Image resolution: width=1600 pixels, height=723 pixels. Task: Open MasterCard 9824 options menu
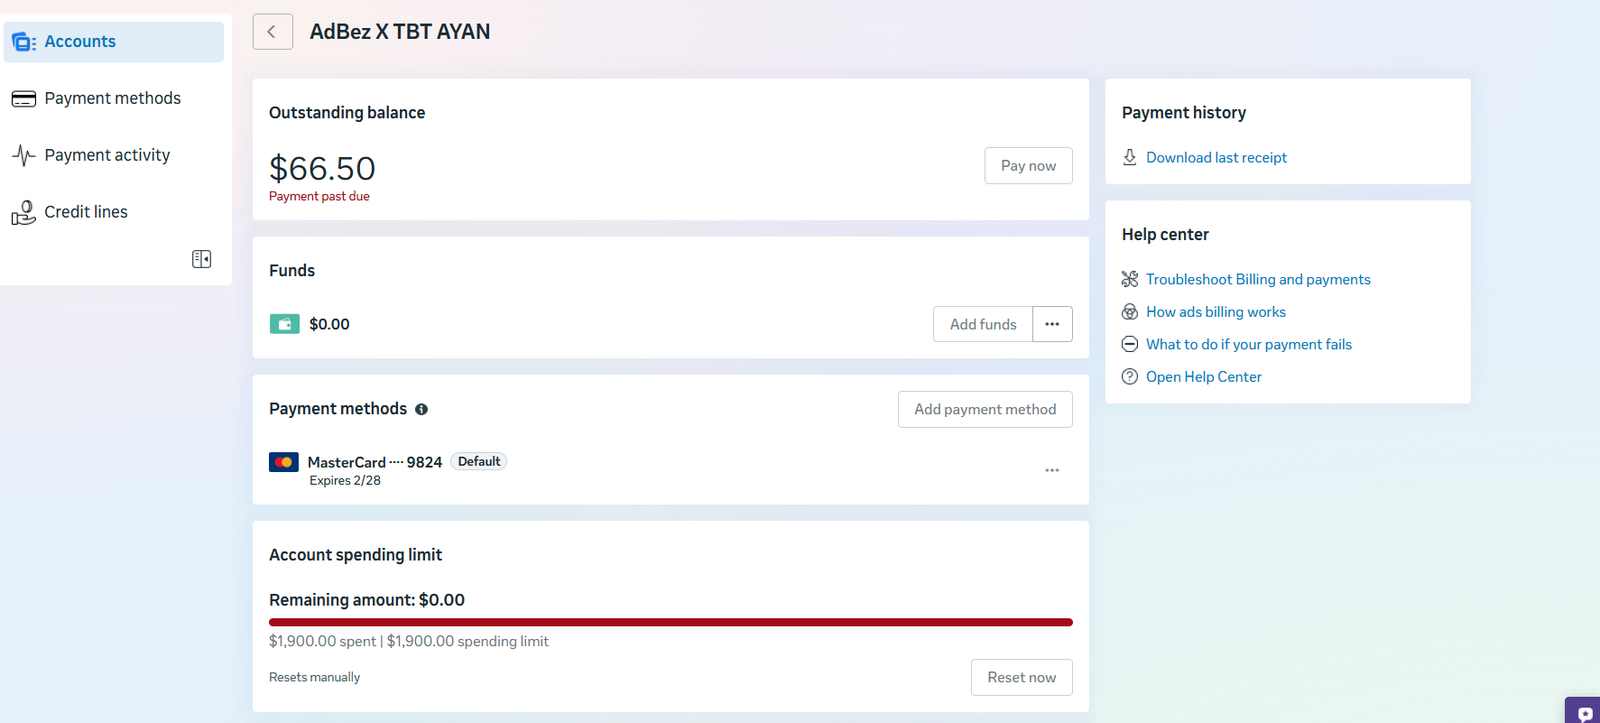pyautogui.click(x=1052, y=470)
